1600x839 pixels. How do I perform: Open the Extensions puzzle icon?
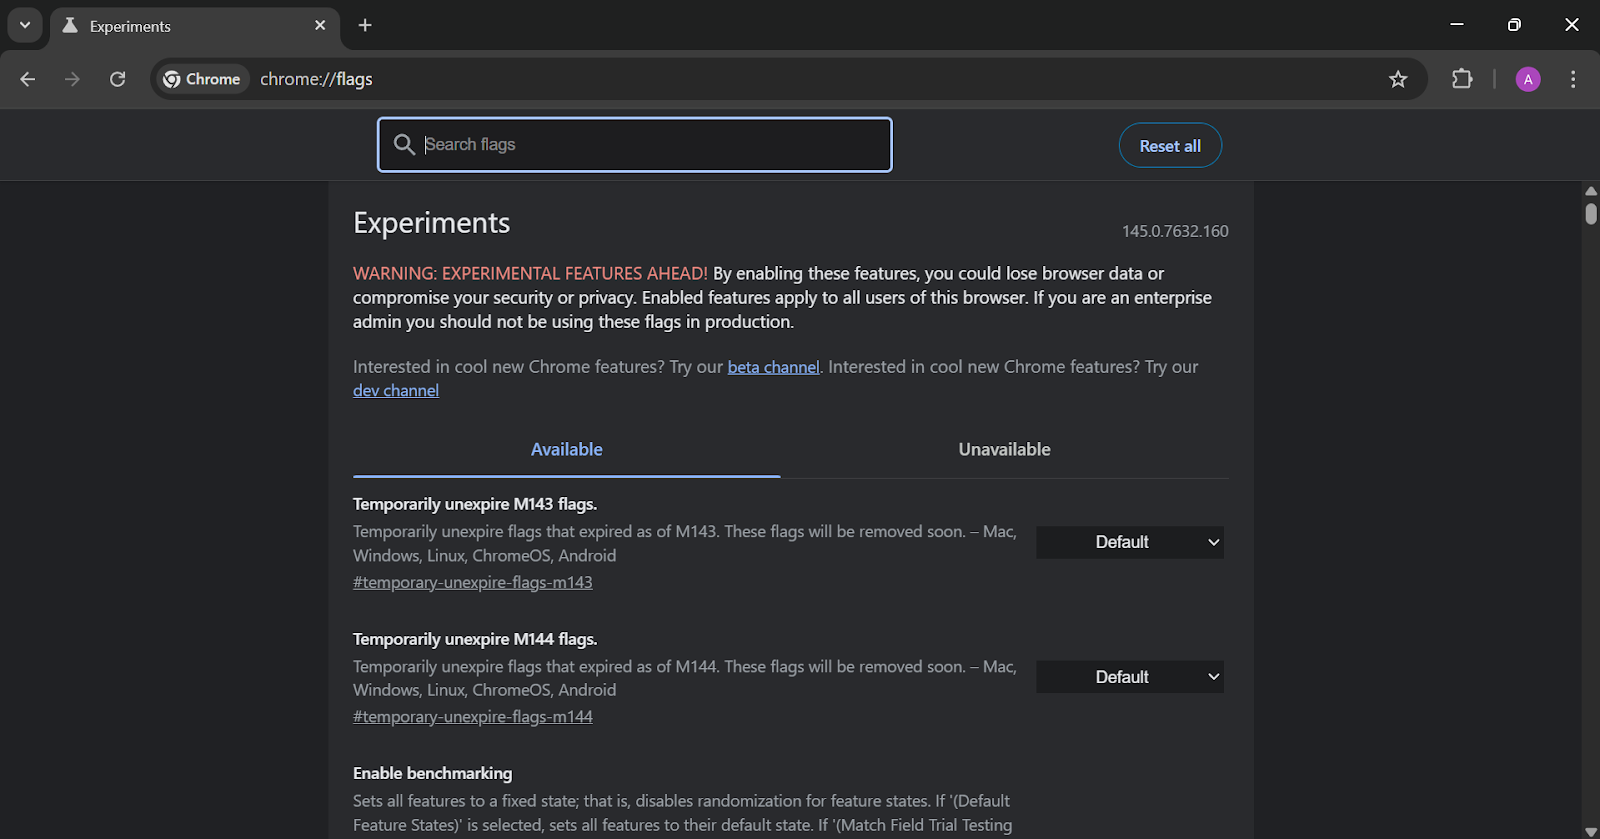point(1462,79)
